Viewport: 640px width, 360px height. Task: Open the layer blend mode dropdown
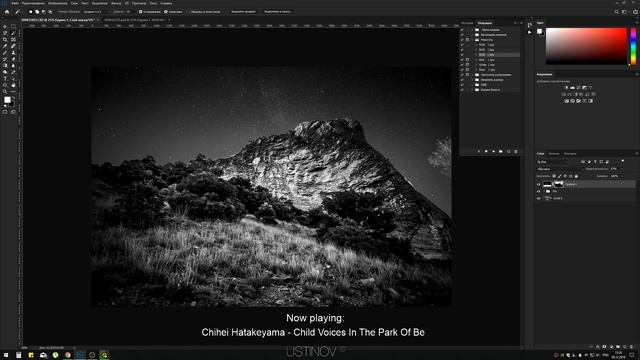559,169
